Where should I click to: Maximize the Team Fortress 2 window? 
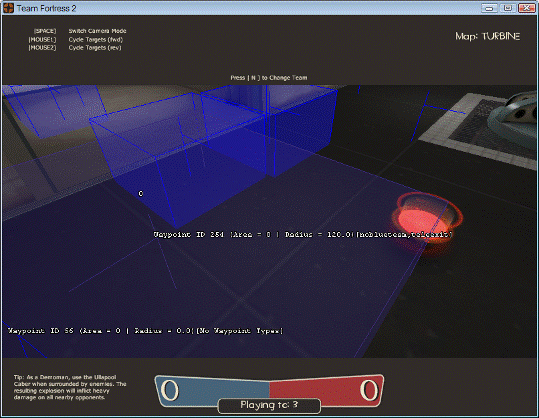tap(508, 8)
